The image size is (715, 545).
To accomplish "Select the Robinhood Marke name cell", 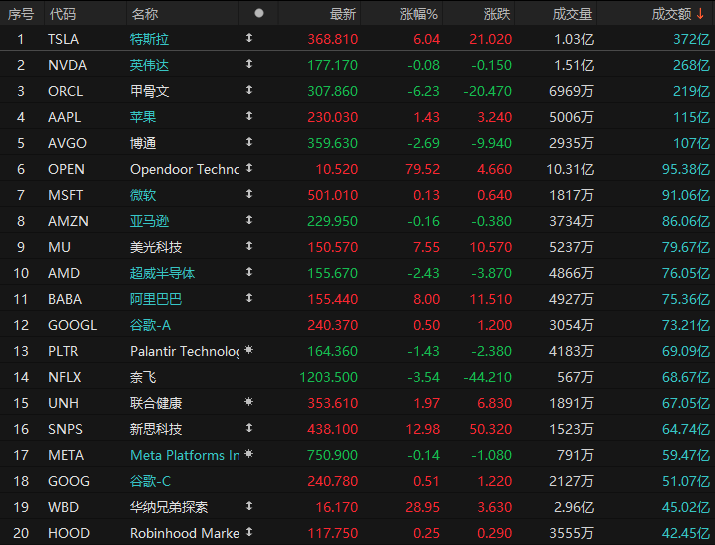I will coord(185,533).
